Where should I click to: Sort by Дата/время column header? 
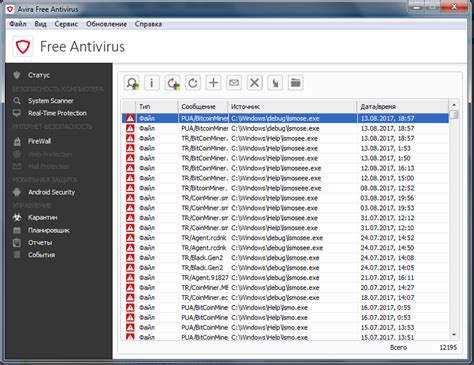[403, 107]
